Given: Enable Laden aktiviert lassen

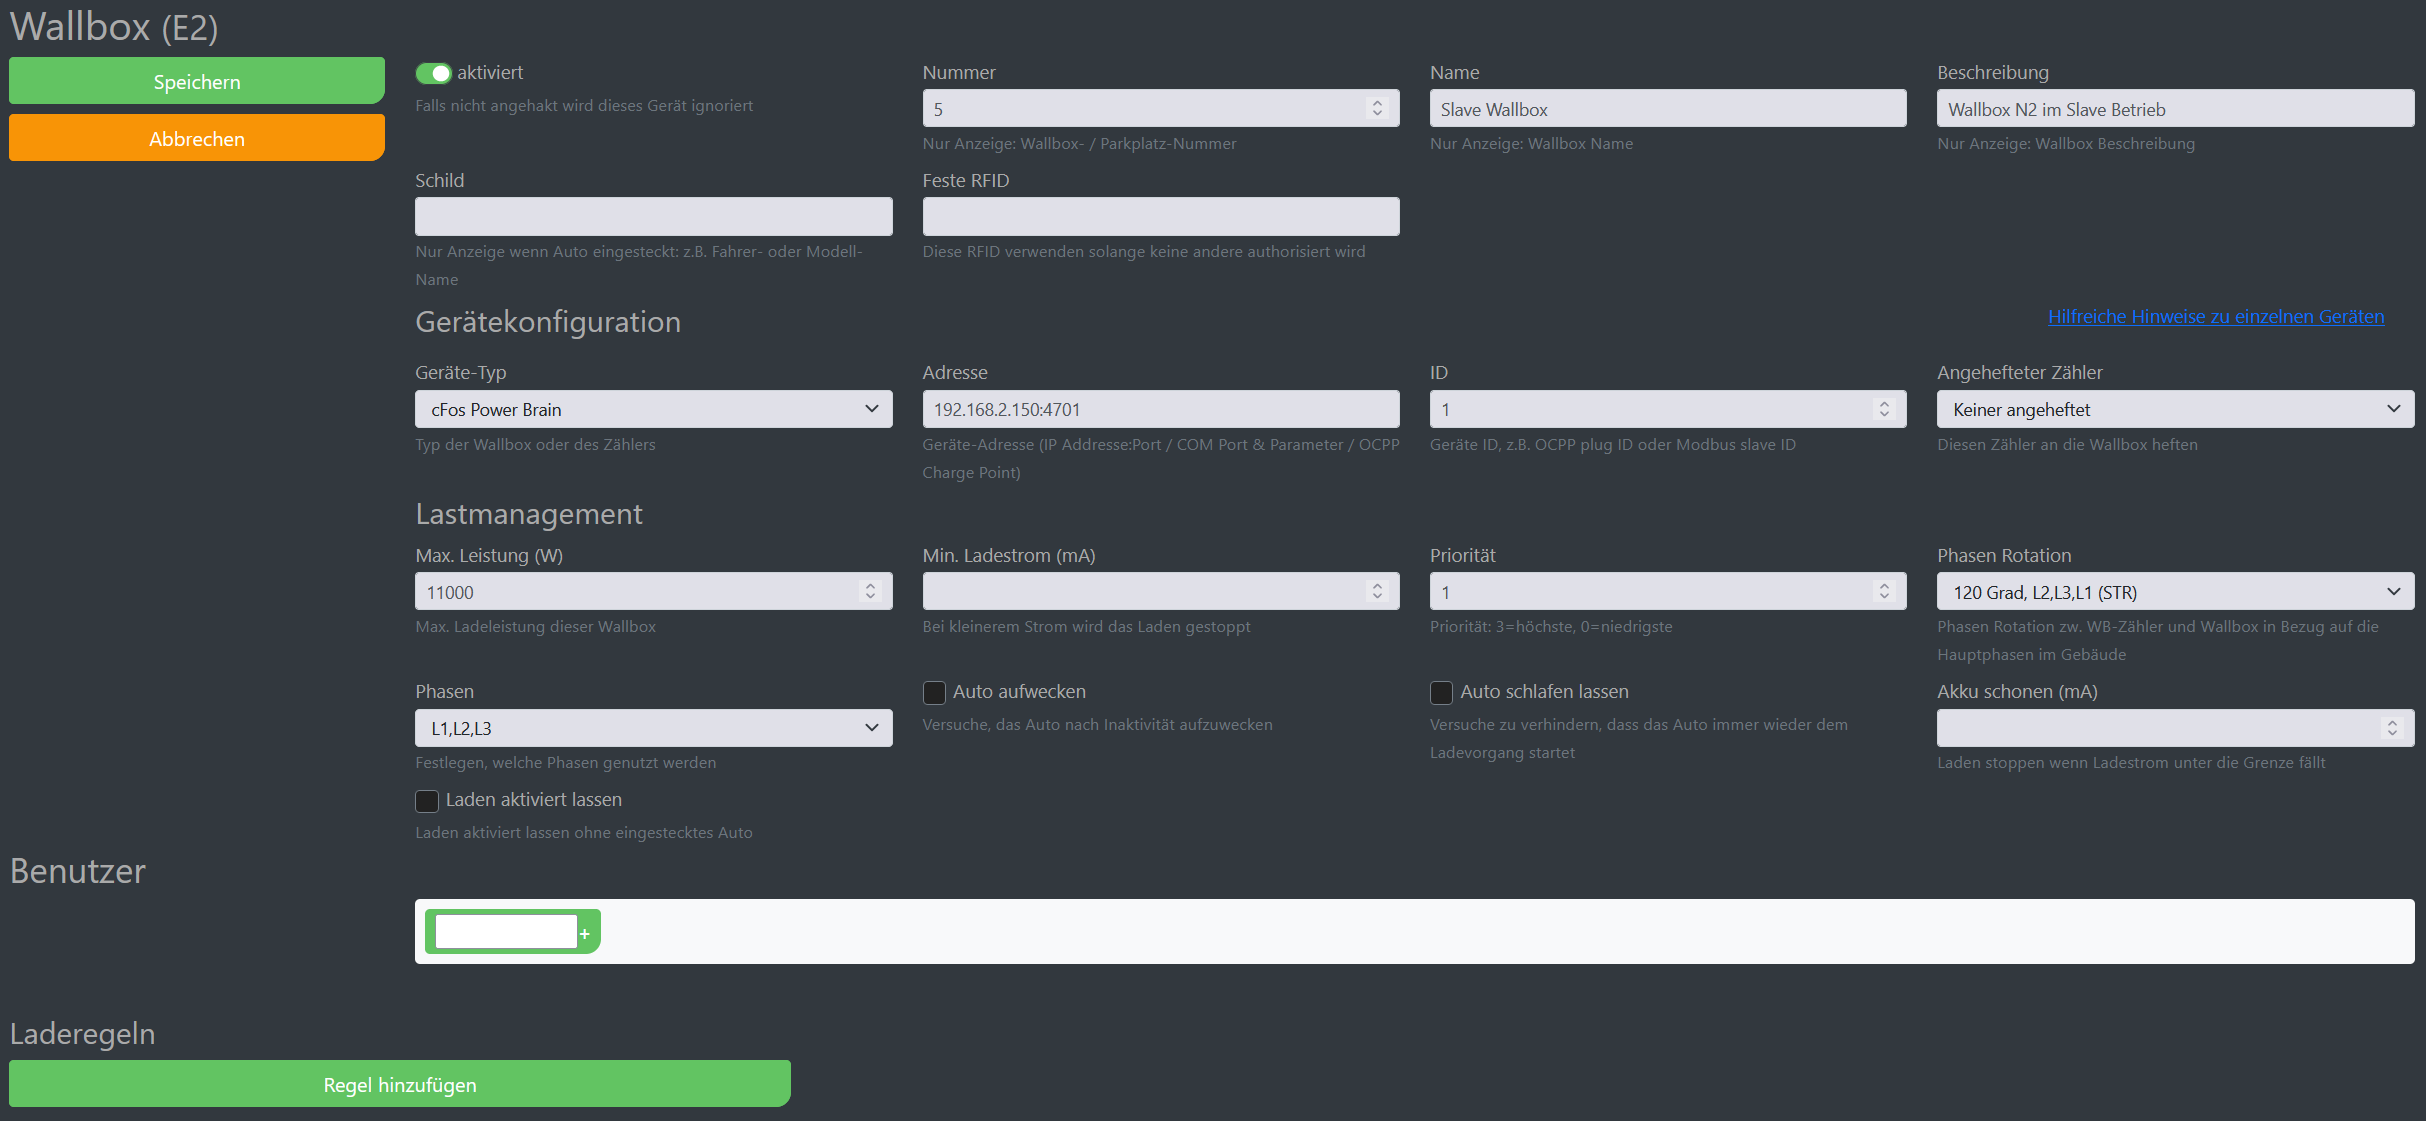Looking at the screenshot, I should [x=427, y=801].
